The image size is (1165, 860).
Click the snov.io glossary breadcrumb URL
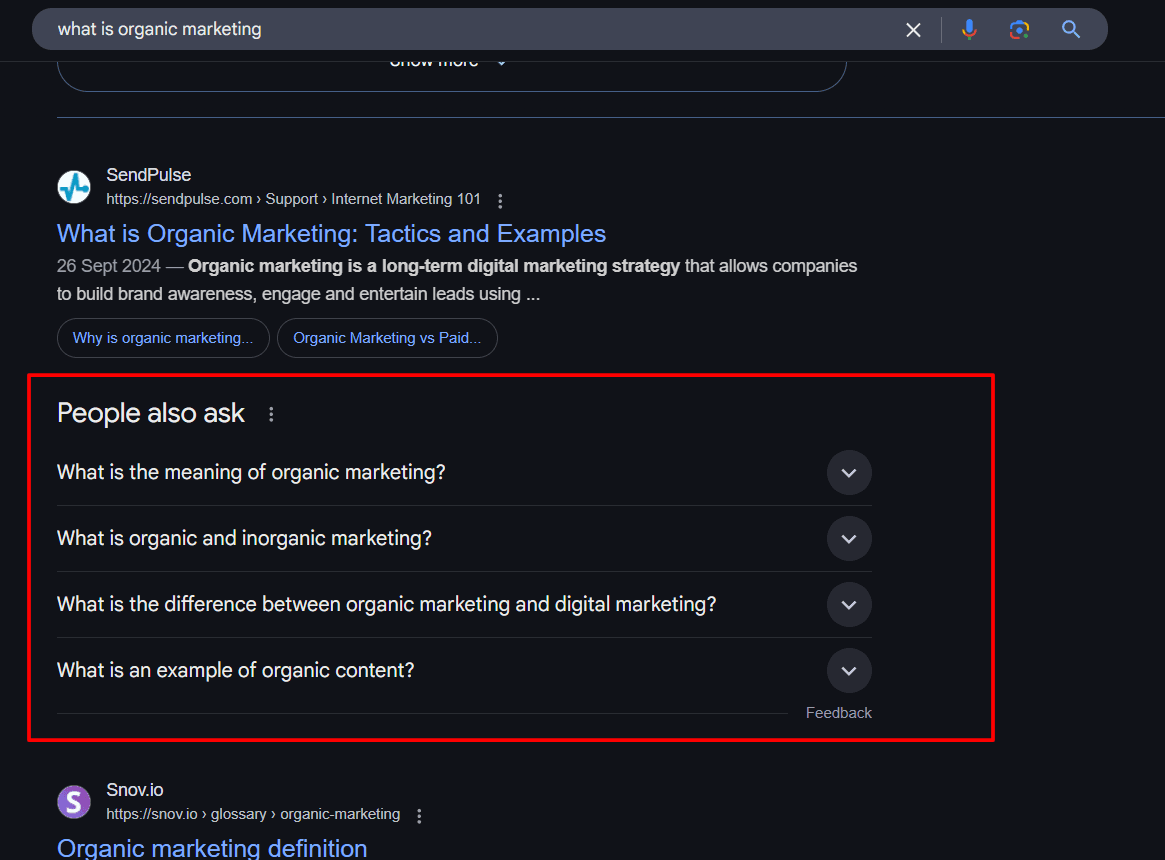pos(253,815)
